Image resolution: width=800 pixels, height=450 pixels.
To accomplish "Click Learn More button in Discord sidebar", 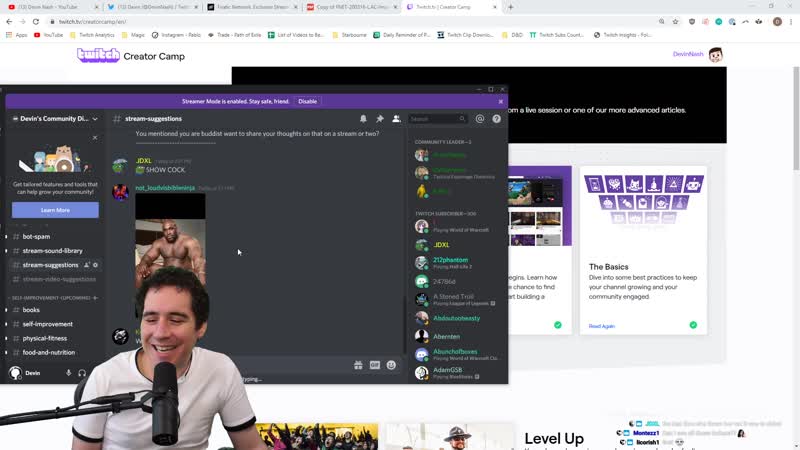I will (x=55, y=210).
